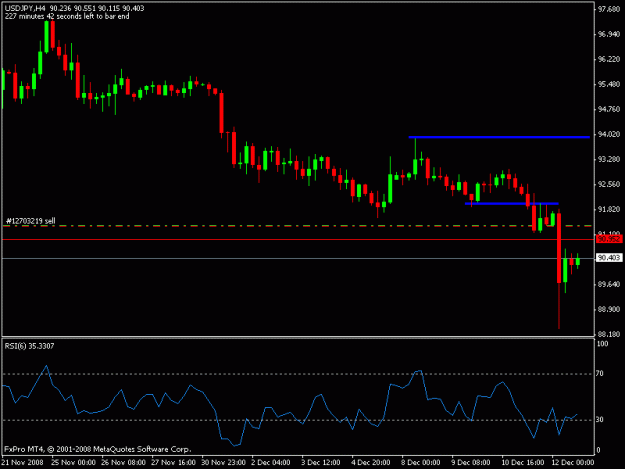Click the 94.020 price scale value

(609, 134)
